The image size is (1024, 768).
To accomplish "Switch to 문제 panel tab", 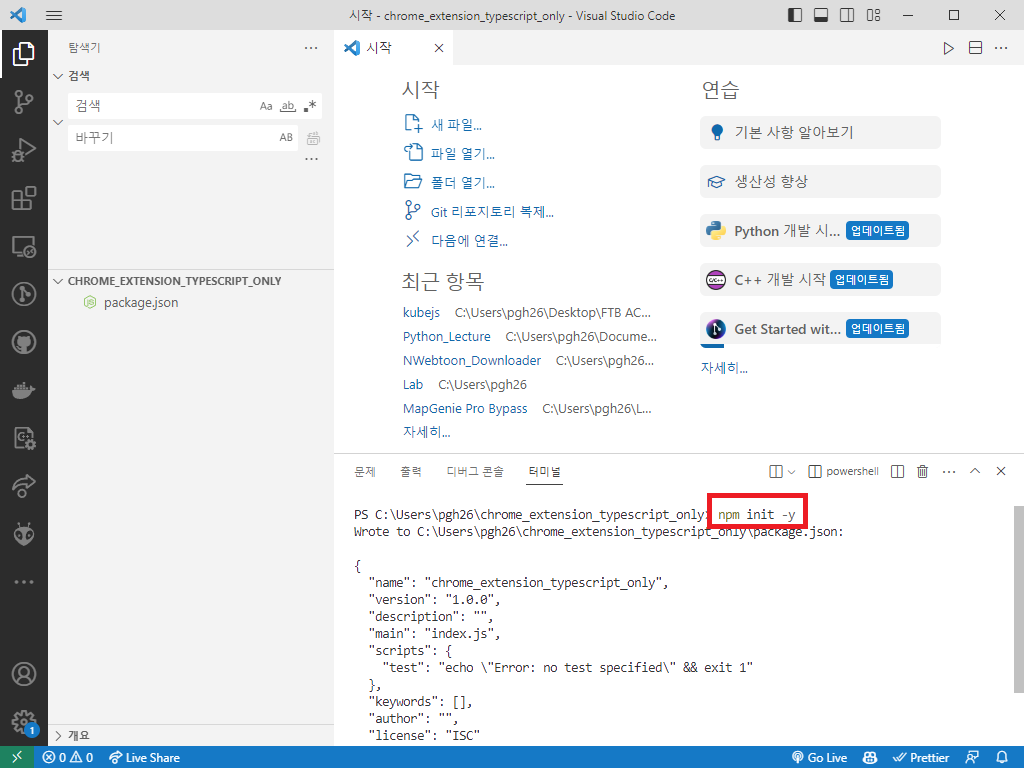I will pos(365,472).
